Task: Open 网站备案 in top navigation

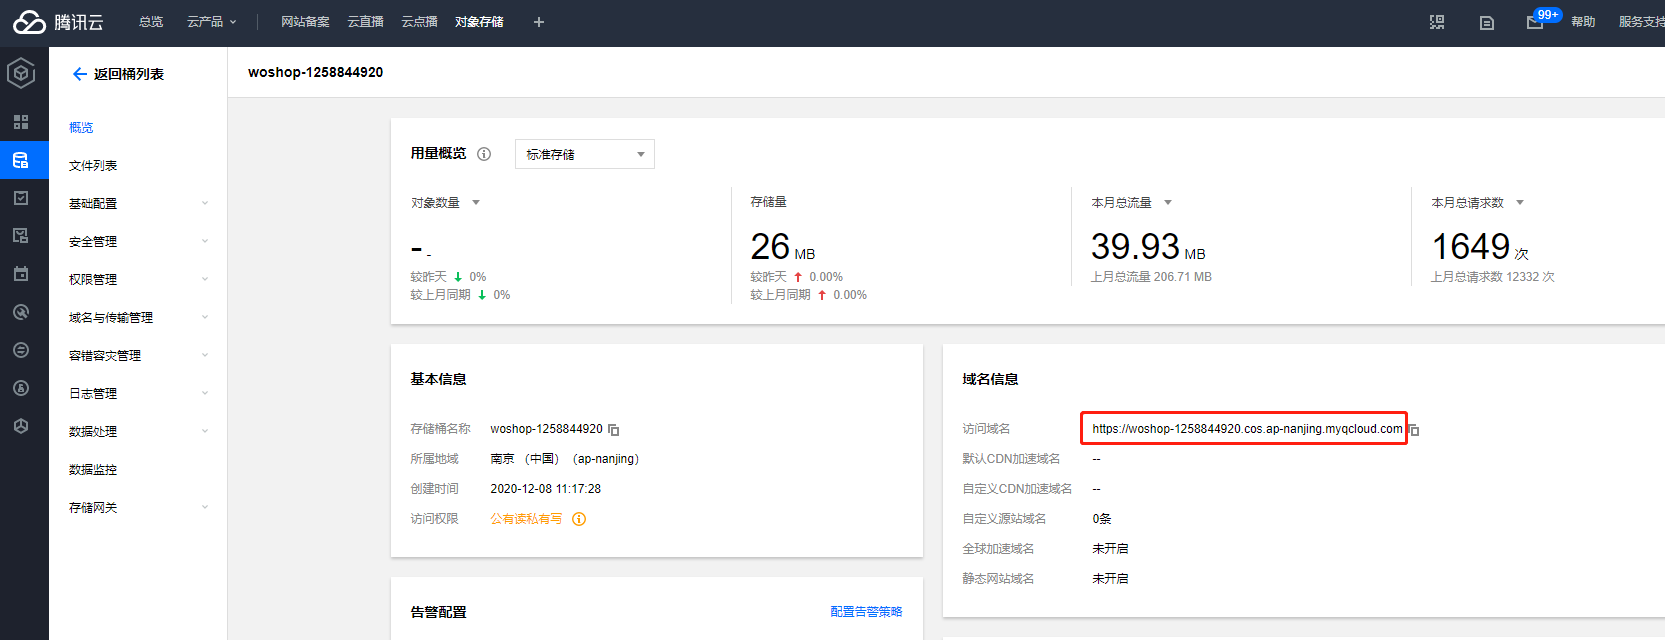Action: [x=305, y=22]
